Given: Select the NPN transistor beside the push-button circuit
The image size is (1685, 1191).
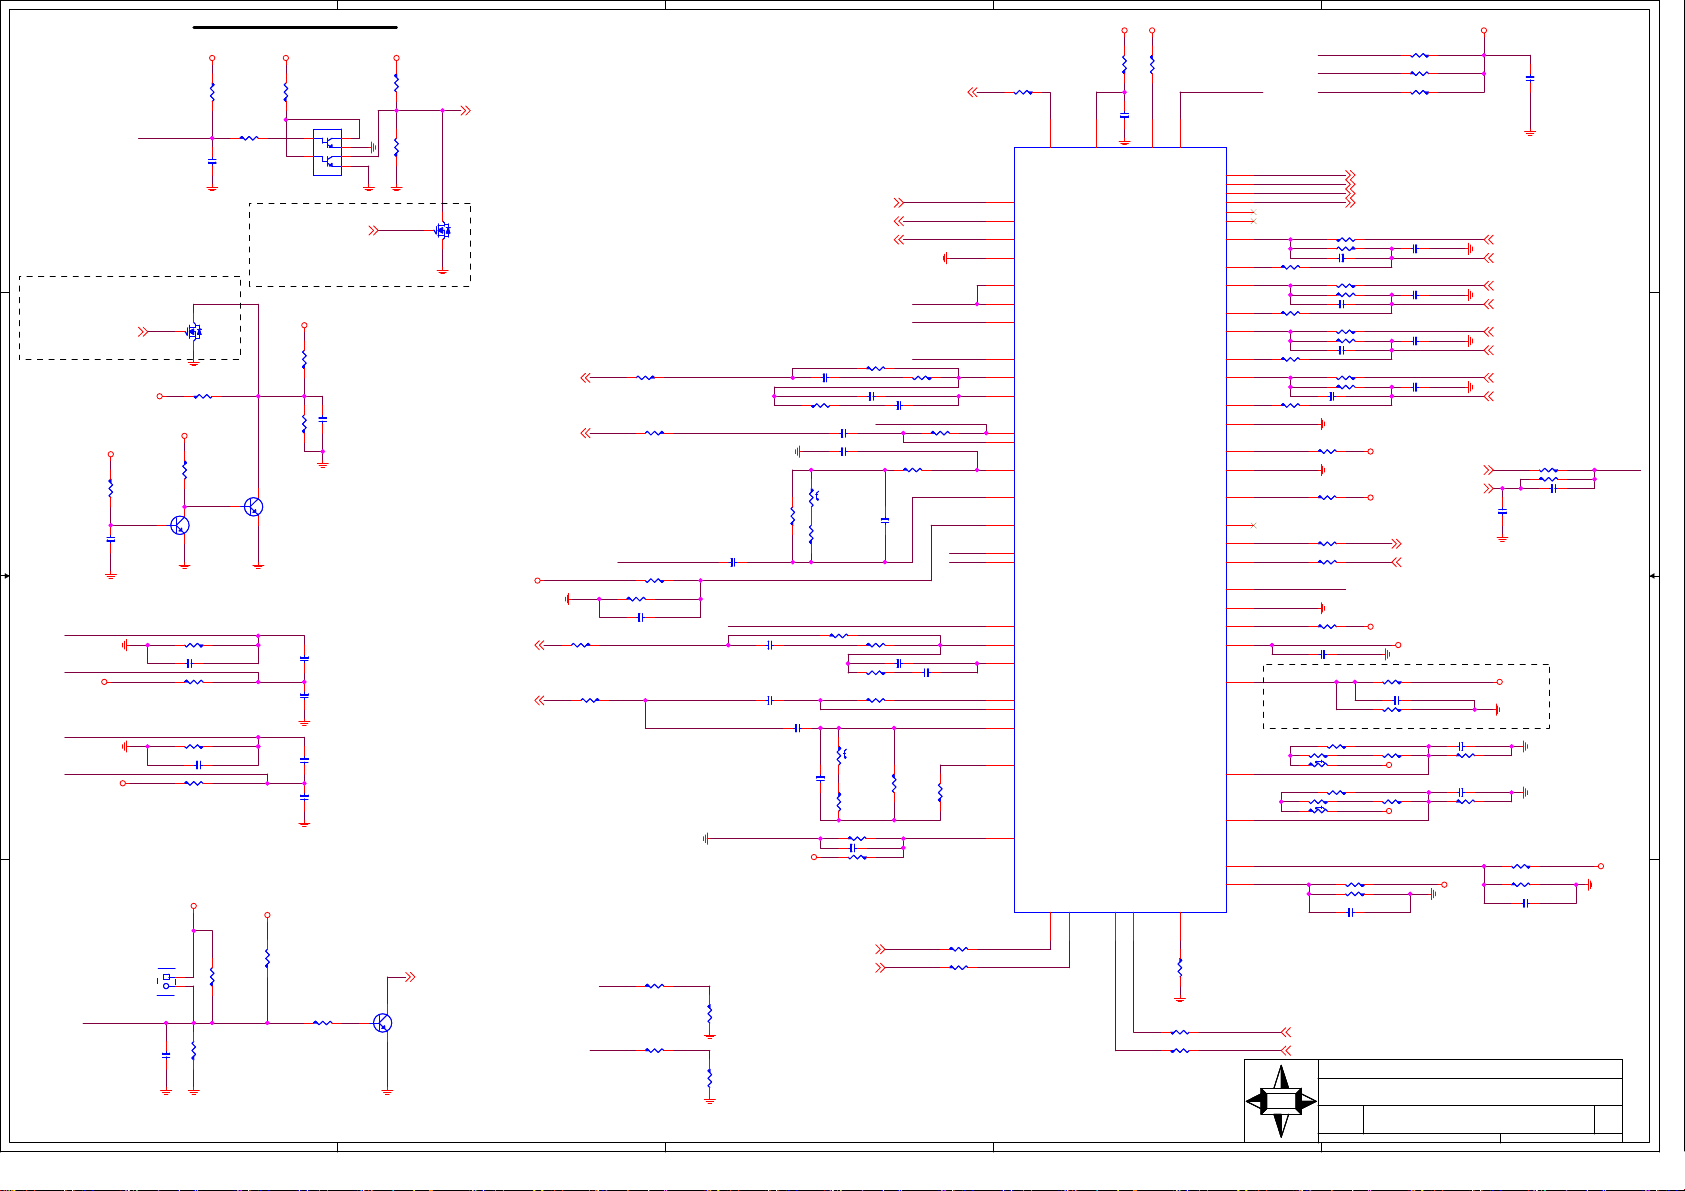Looking at the screenshot, I should pyautogui.click(x=383, y=1023).
